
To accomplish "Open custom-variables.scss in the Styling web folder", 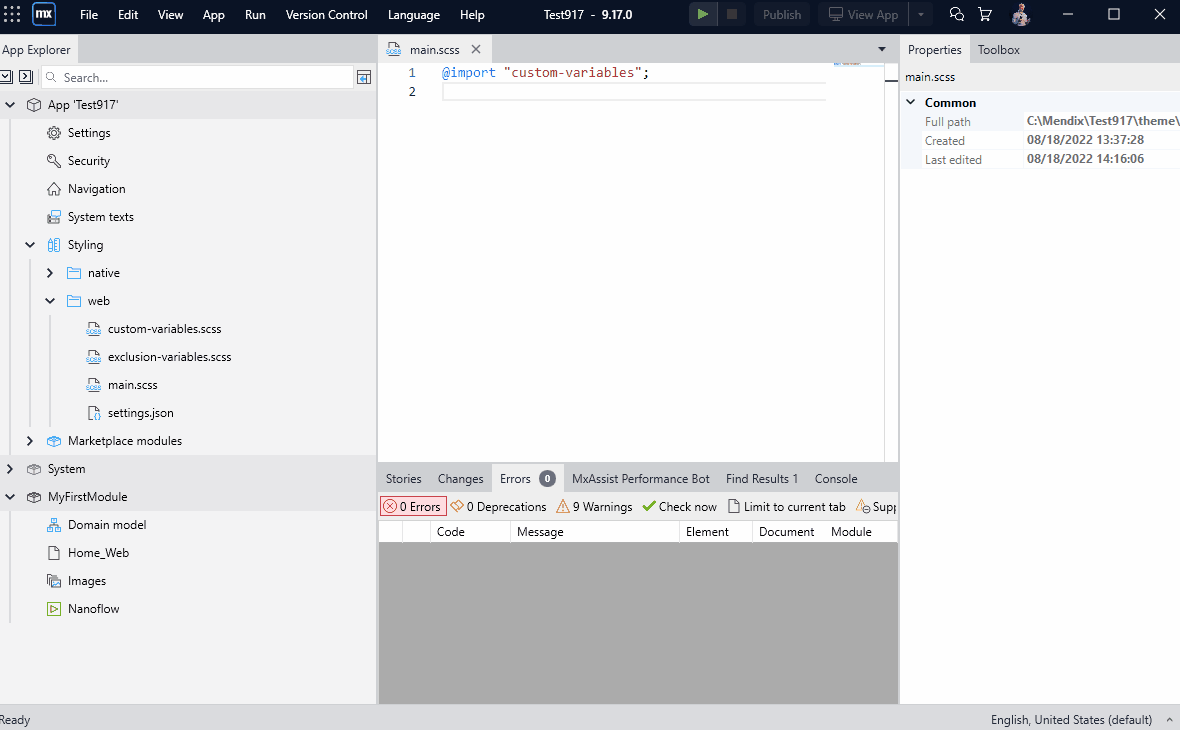I will [163, 328].
